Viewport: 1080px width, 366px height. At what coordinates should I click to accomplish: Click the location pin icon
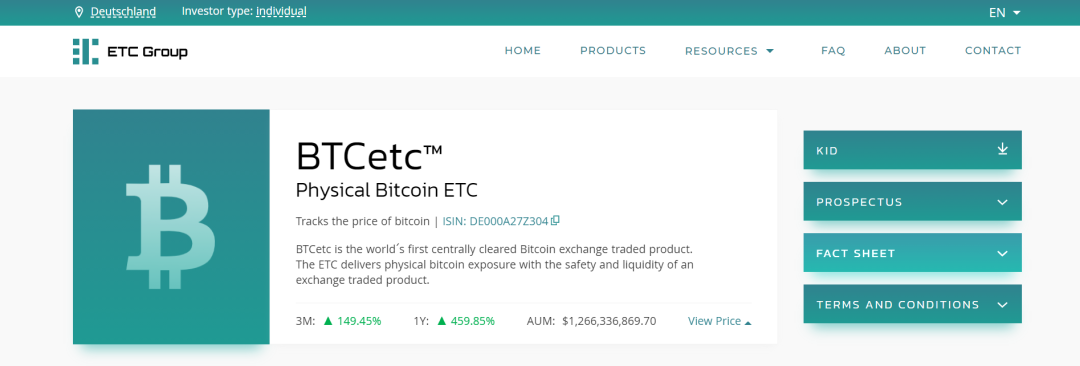click(79, 12)
